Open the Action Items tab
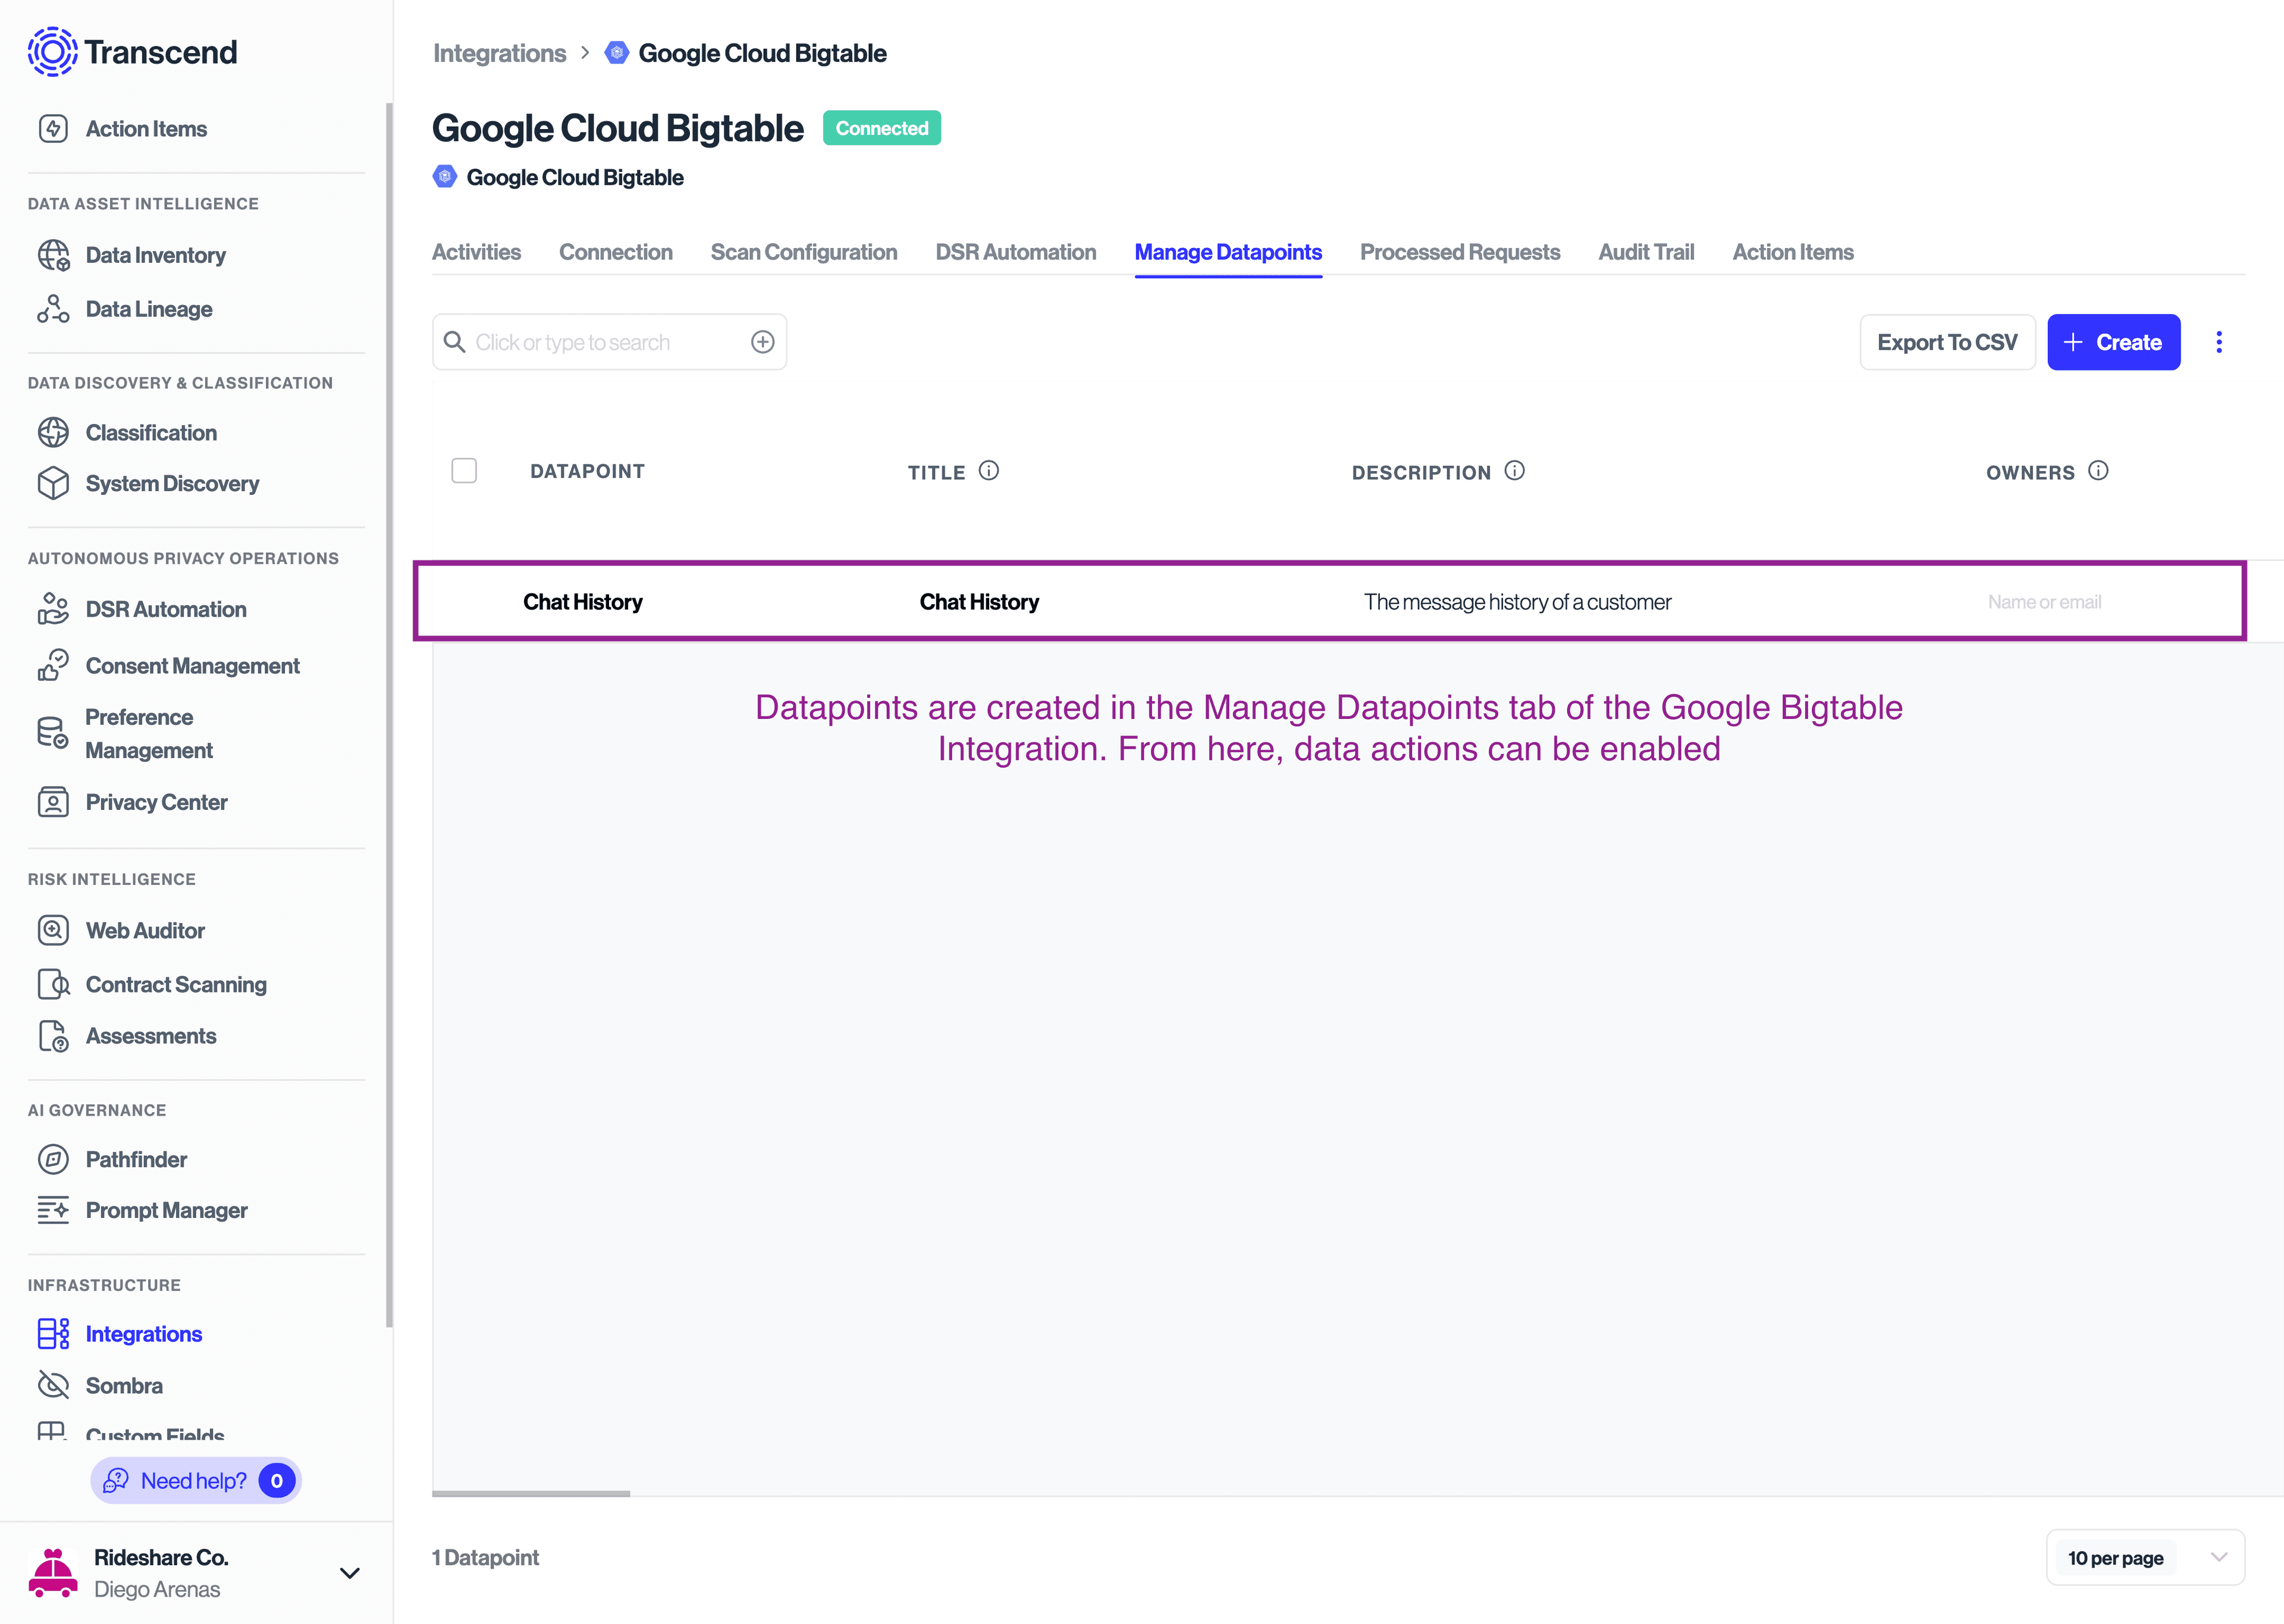The image size is (2284, 1624). pyautogui.click(x=1793, y=252)
